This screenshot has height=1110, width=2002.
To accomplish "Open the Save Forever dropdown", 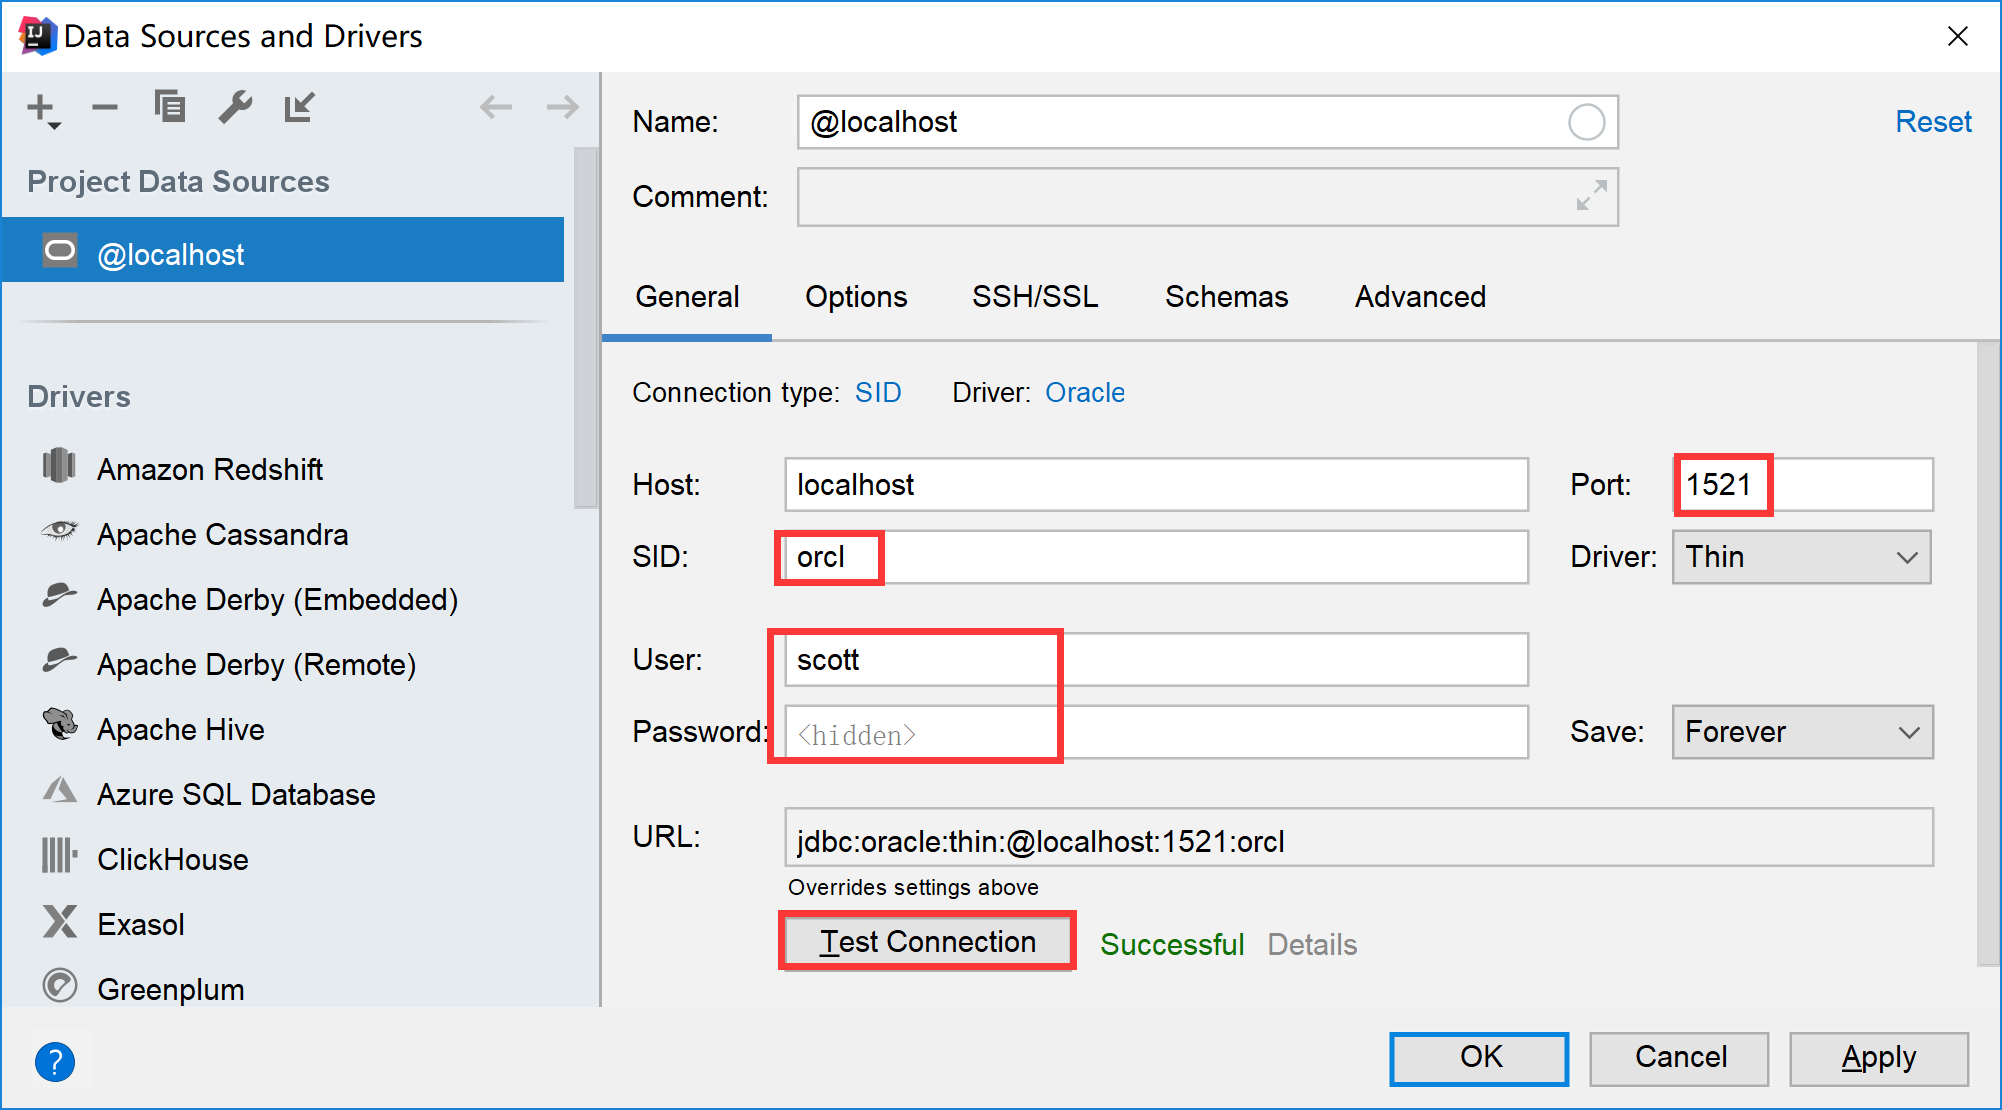I will (1801, 732).
